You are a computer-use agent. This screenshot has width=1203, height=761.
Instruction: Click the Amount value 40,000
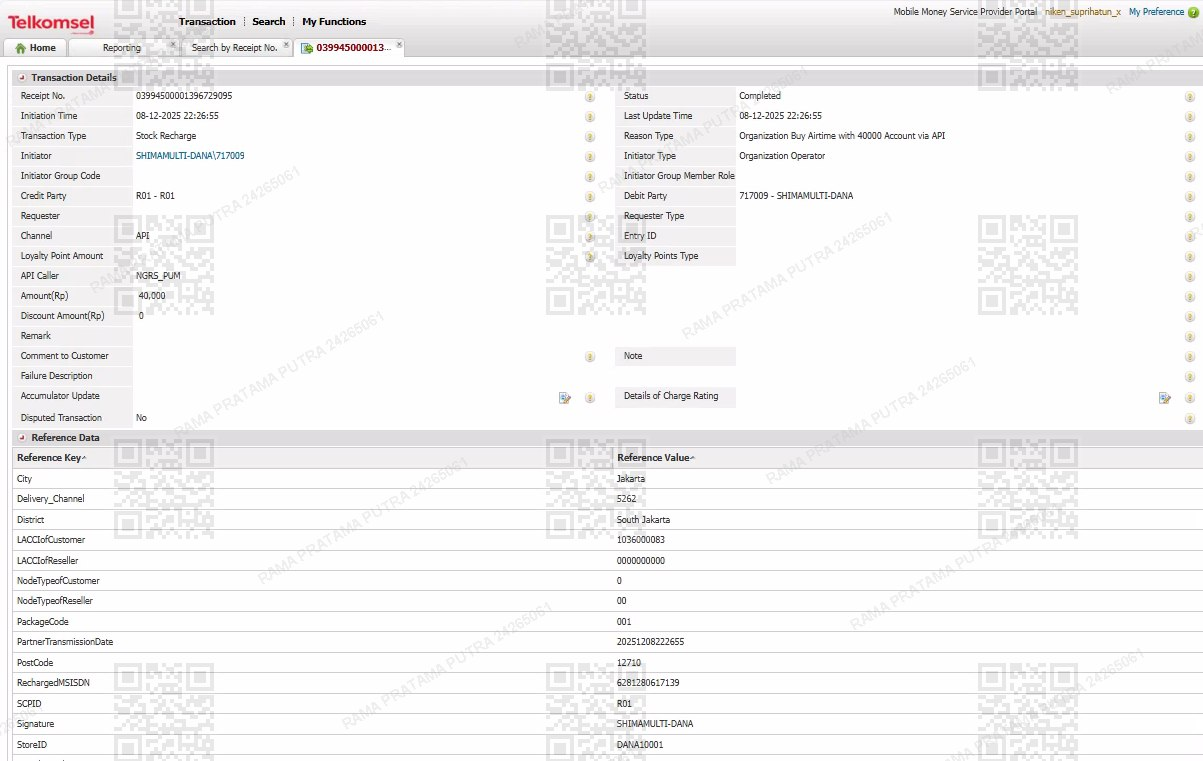[x=152, y=296]
